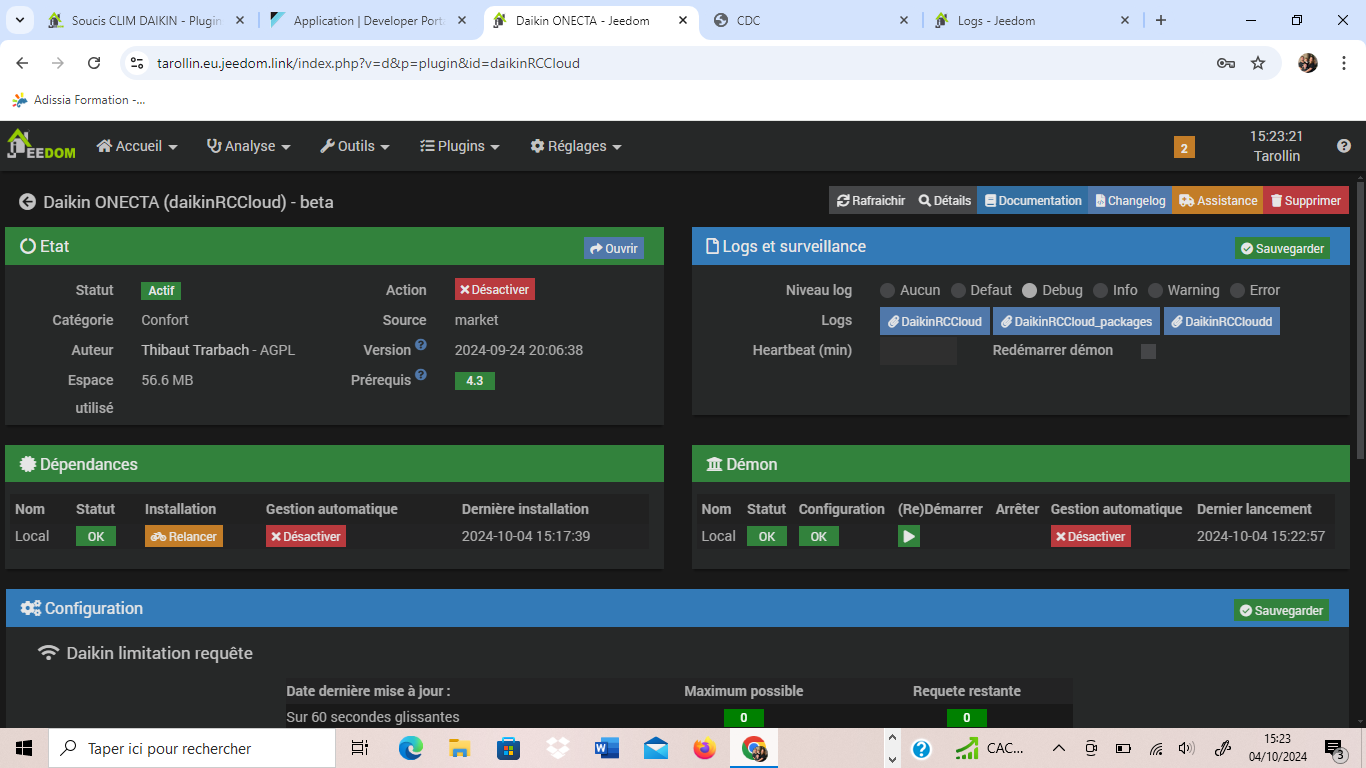1366x768 pixels.
Task: Open the Windows notification center icon
Action: pos(1334,748)
